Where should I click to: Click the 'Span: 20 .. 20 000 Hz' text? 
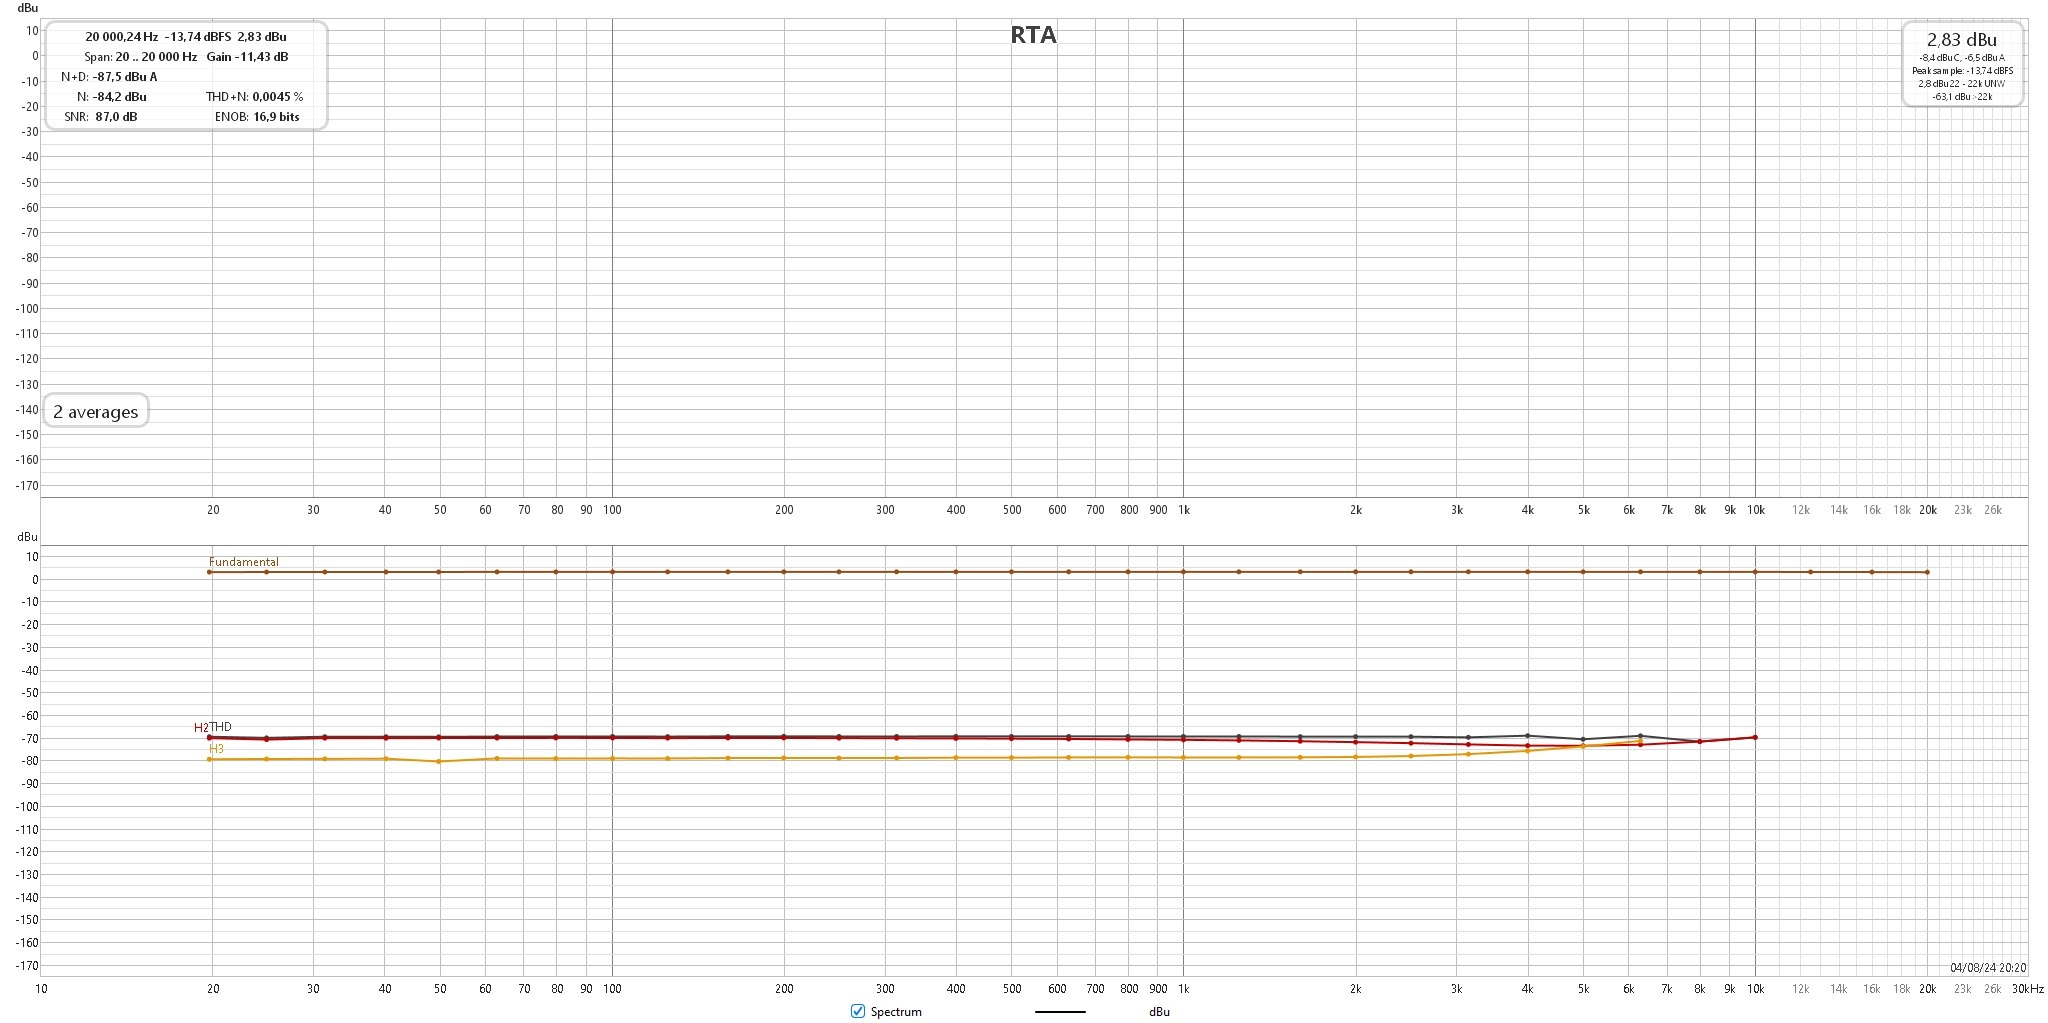pyautogui.click(x=140, y=57)
